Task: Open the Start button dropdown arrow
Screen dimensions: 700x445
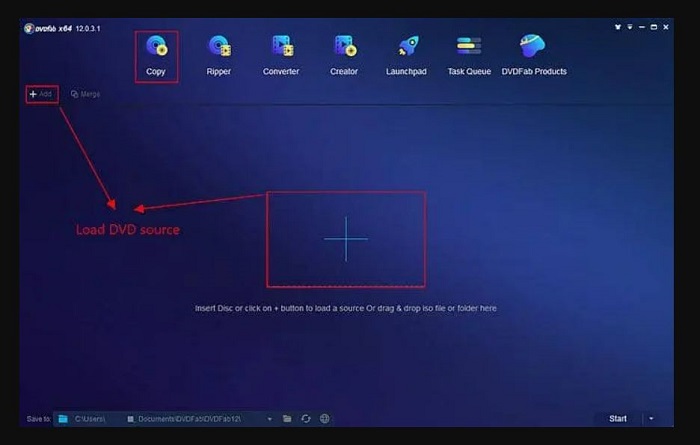Action: [x=651, y=419]
